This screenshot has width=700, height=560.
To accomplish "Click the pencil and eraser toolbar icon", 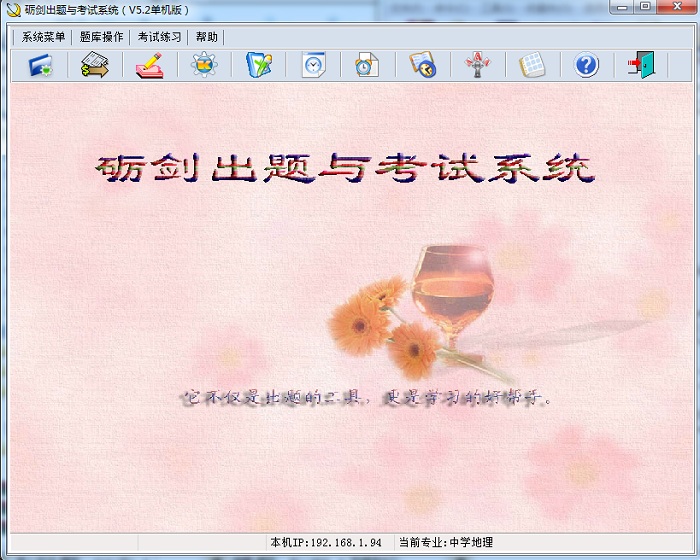I will tap(150, 66).
